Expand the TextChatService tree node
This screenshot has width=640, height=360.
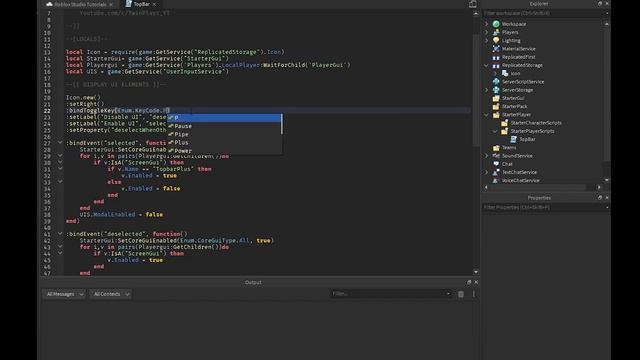coord(487,172)
